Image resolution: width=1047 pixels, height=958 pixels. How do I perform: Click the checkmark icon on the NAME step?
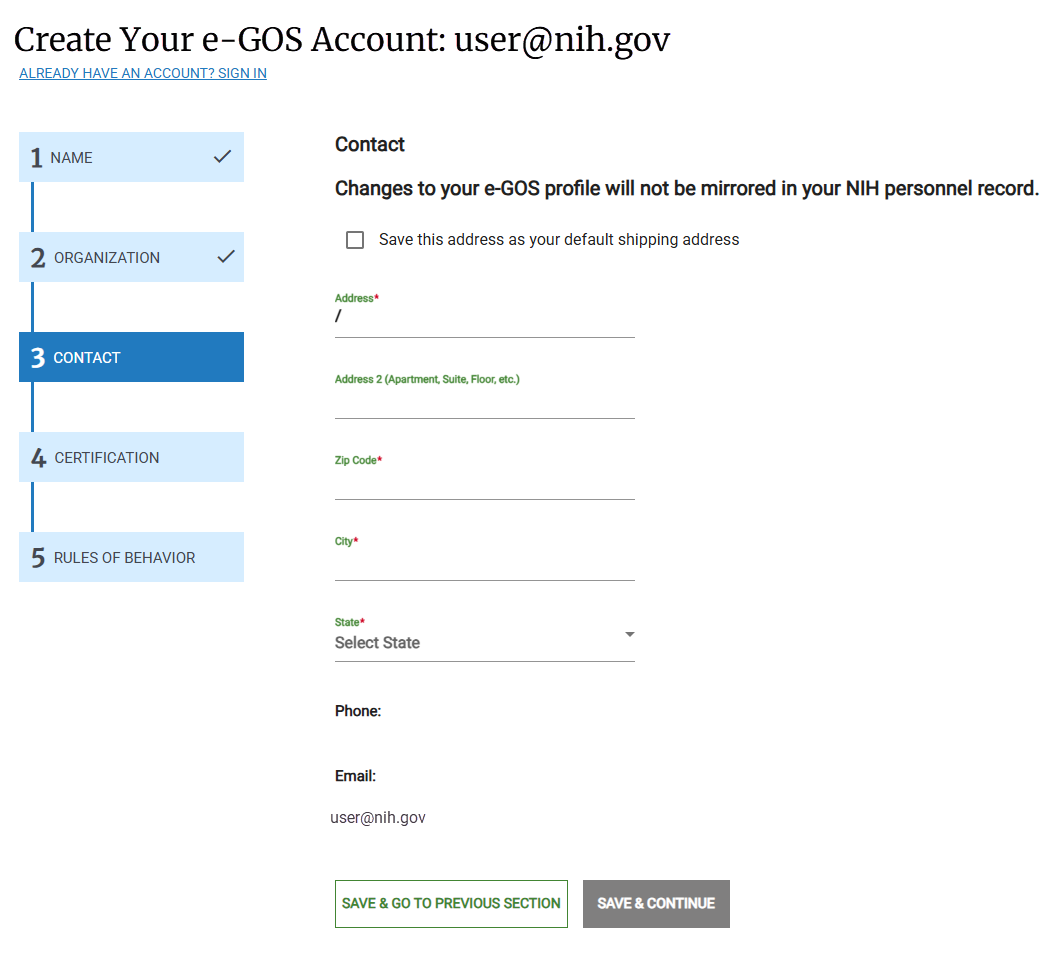pos(222,157)
